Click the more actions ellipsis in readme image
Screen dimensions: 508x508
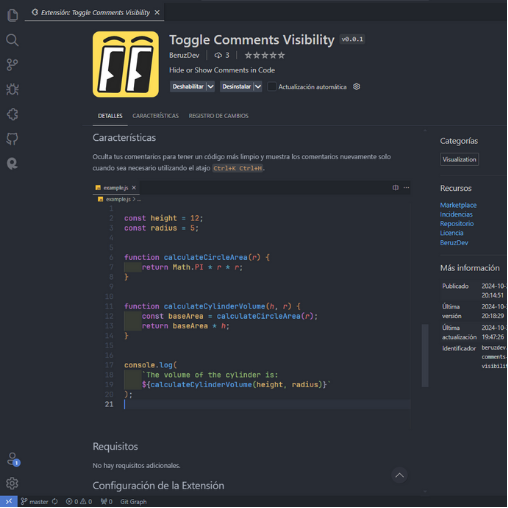pyautogui.click(x=406, y=188)
